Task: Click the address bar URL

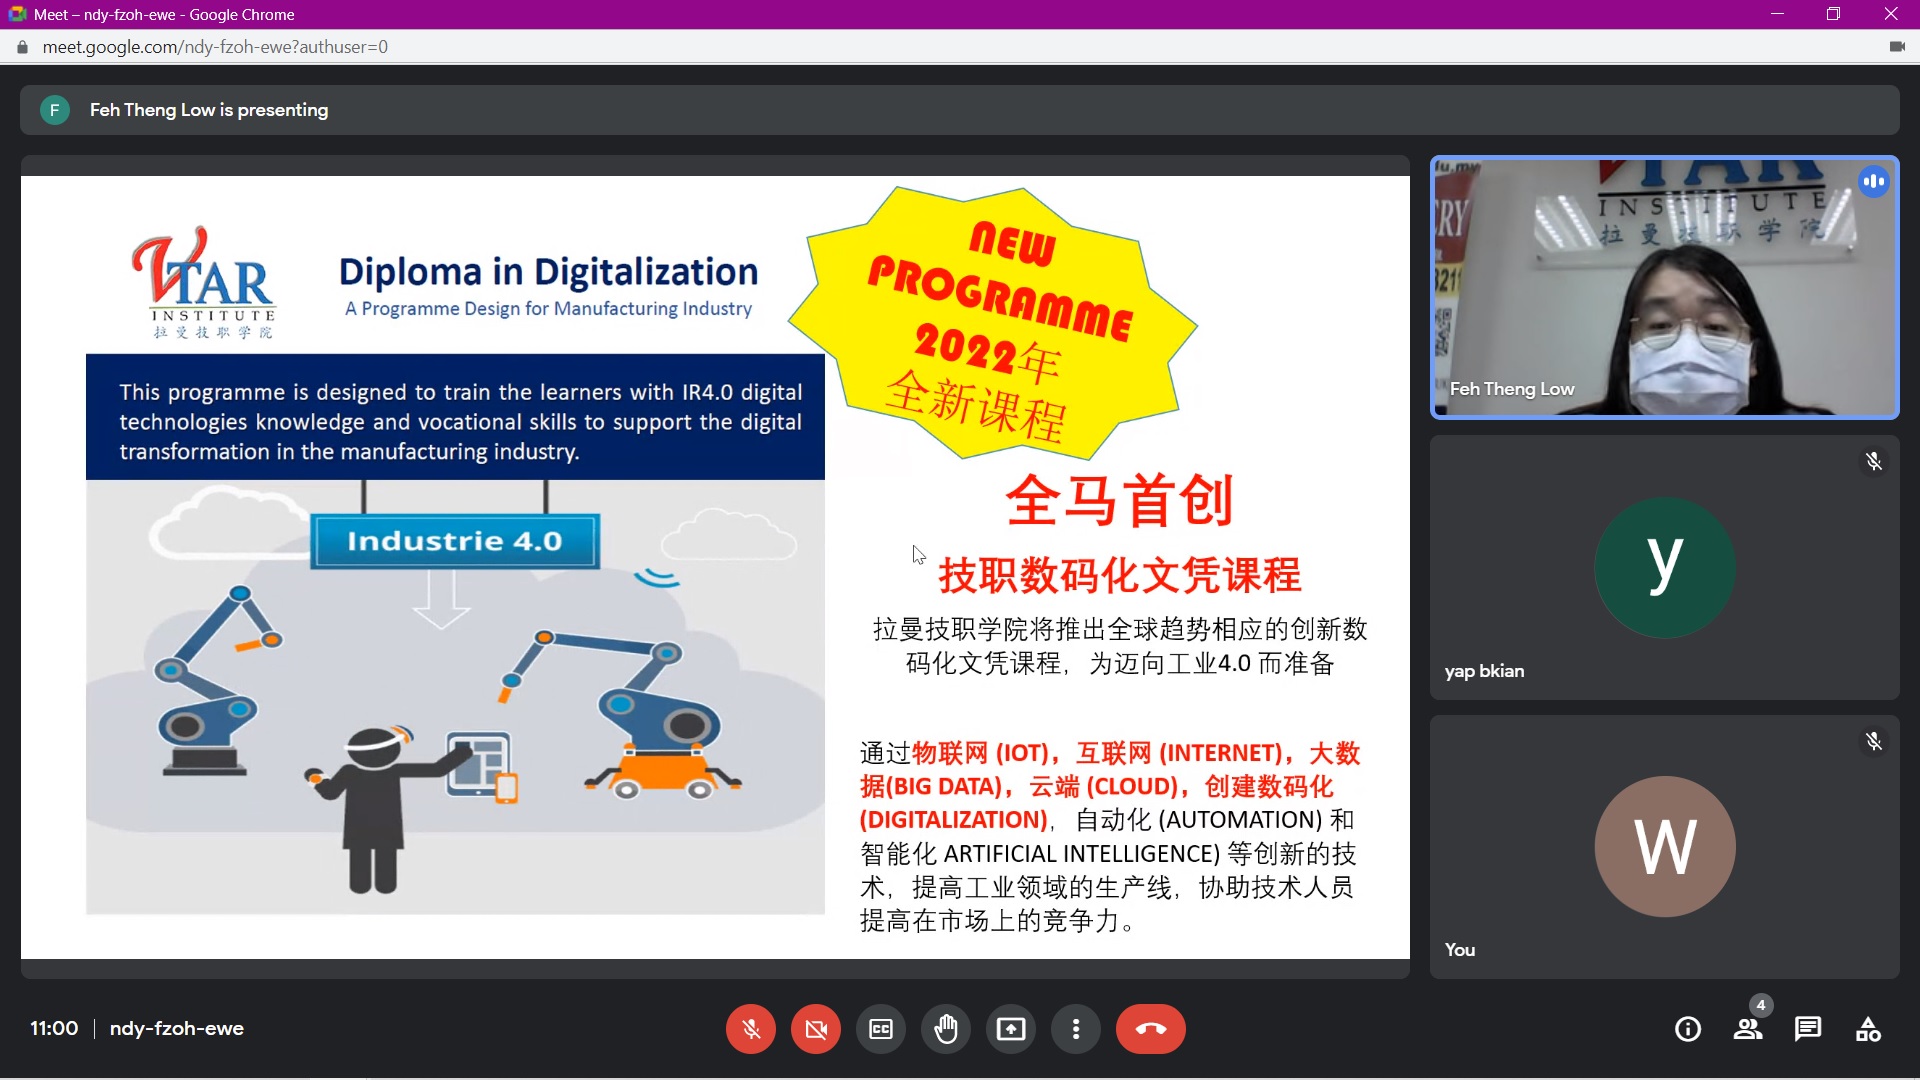Action: click(x=215, y=47)
